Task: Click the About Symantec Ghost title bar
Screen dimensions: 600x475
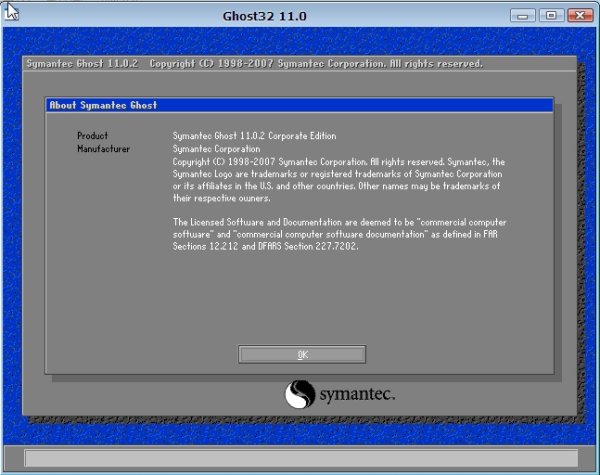Action: 300,105
